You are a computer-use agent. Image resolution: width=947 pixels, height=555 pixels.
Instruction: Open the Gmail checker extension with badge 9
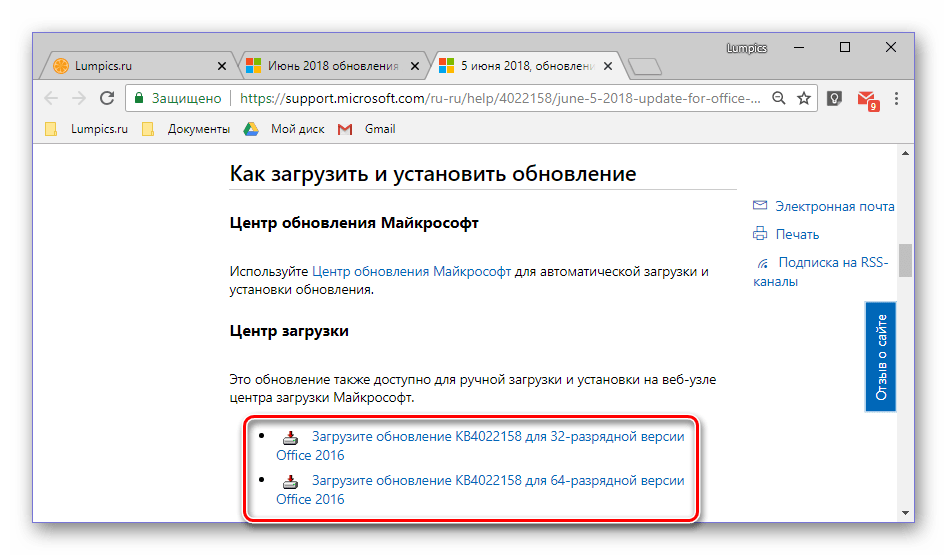(868, 100)
